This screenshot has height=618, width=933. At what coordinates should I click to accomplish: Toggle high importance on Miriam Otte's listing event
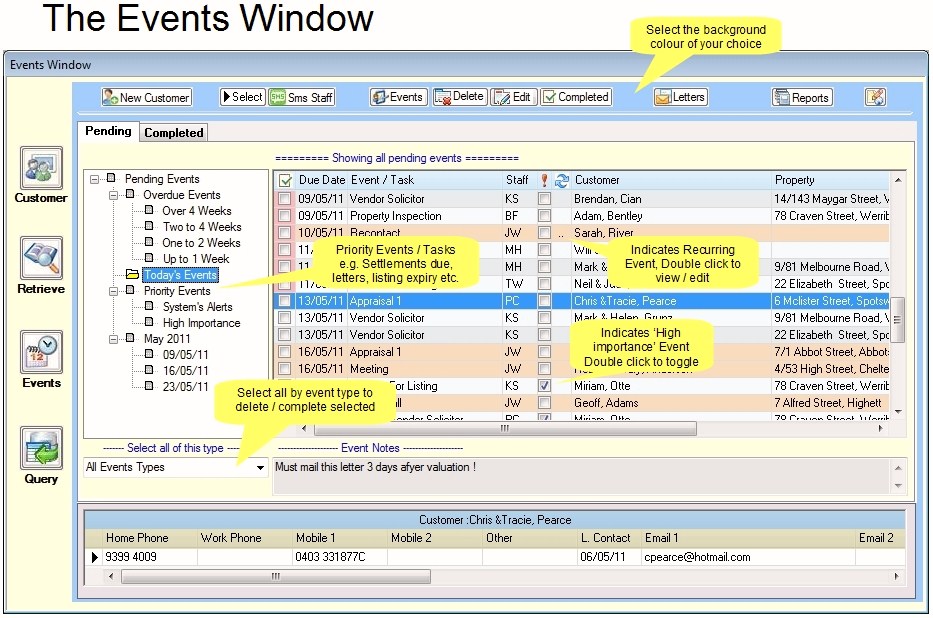(543, 385)
